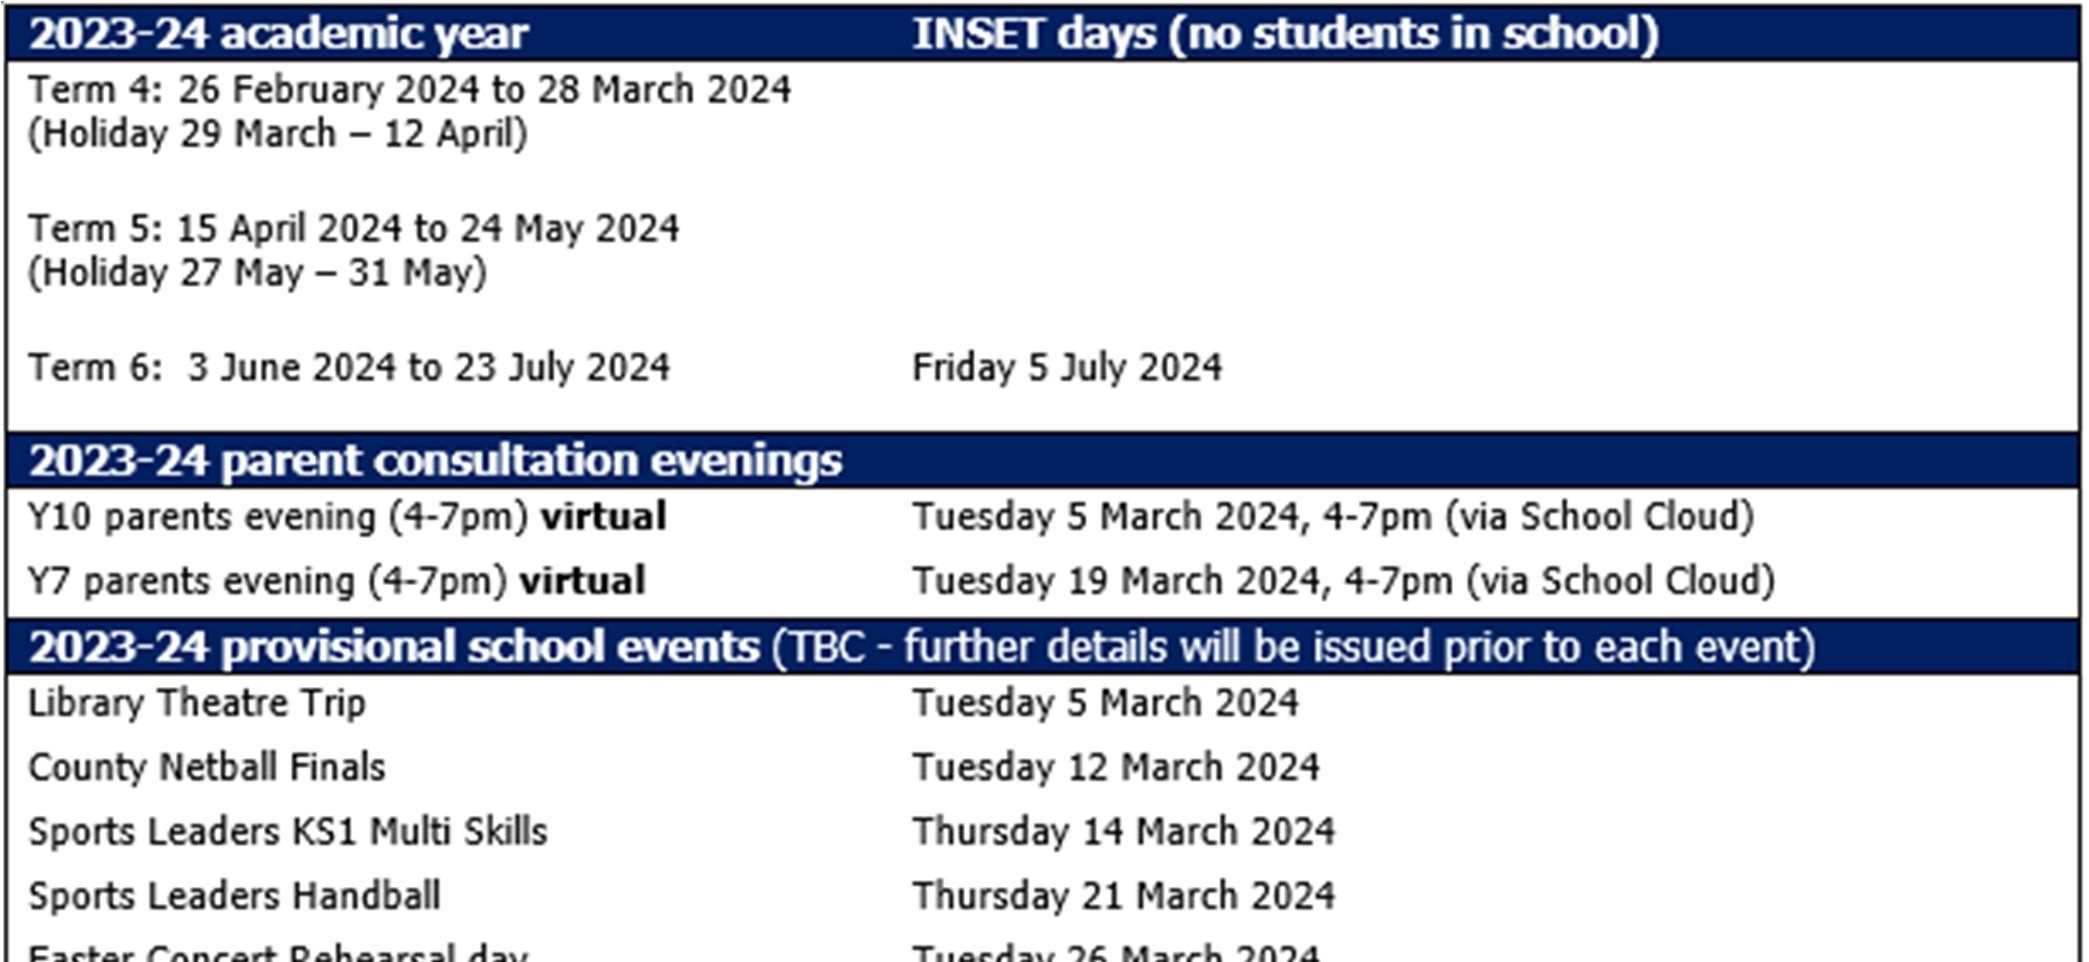
Task: Click the Library Theatre Trip entry
Action: pyautogui.click(x=197, y=703)
